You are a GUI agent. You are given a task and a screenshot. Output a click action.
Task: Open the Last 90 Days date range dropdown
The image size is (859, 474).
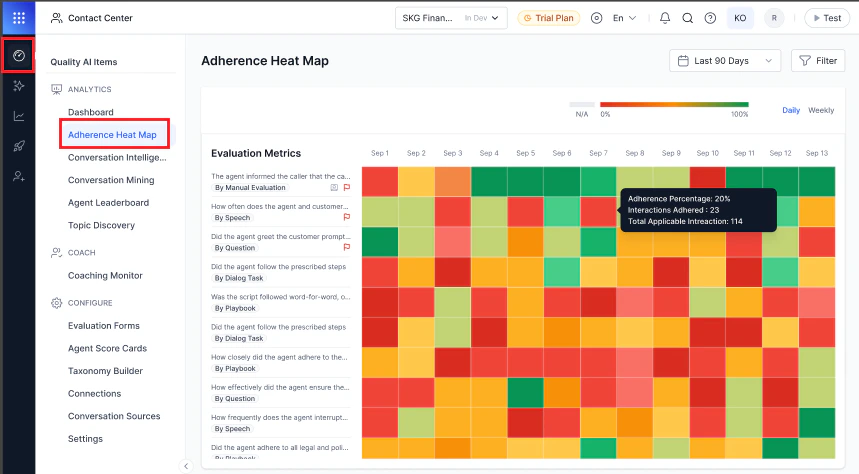click(x=724, y=61)
